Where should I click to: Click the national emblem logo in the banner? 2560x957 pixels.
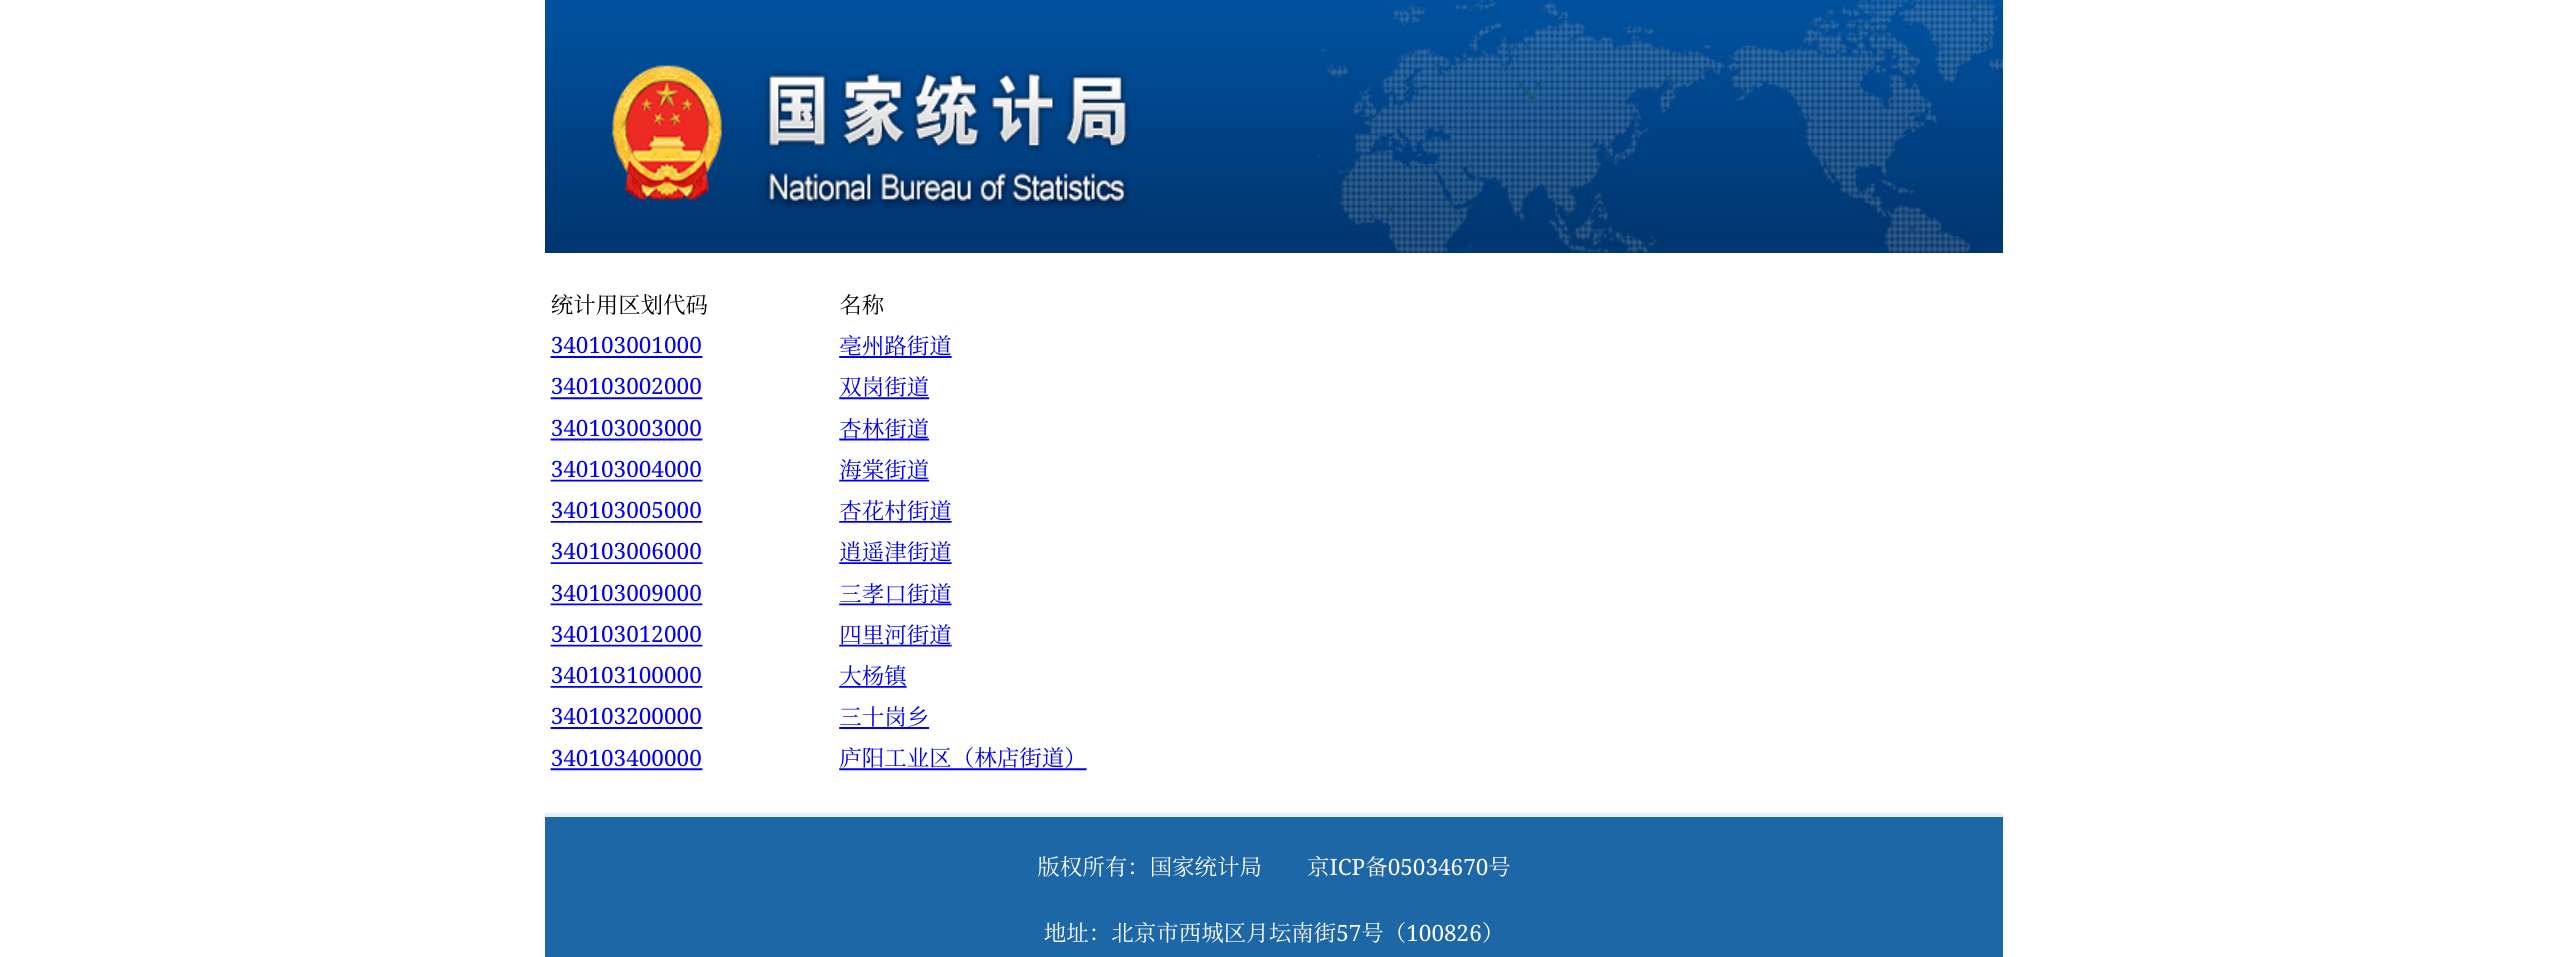(x=666, y=132)
